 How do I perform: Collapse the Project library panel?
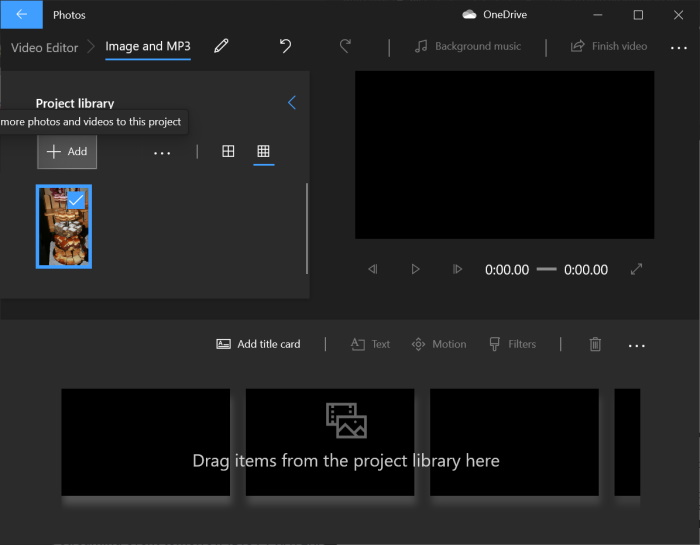292,103
